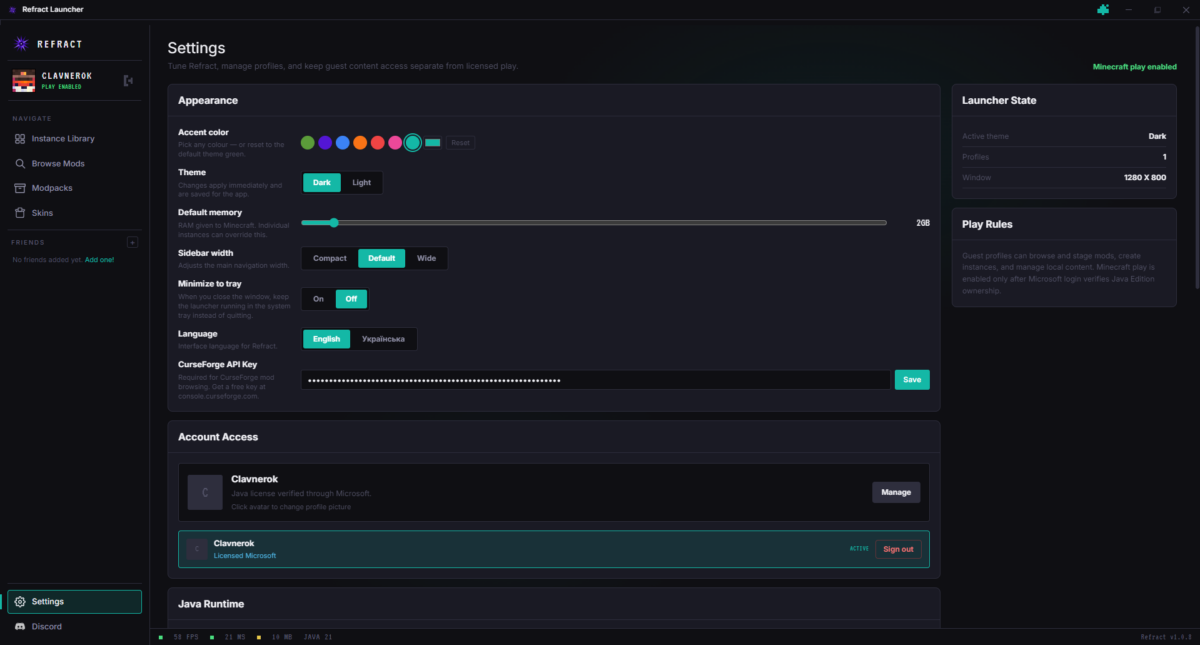Screen dimensions: 1200x645
Task: Click the Clavnerok avatar to change profile picture
Action: point(205,492)
